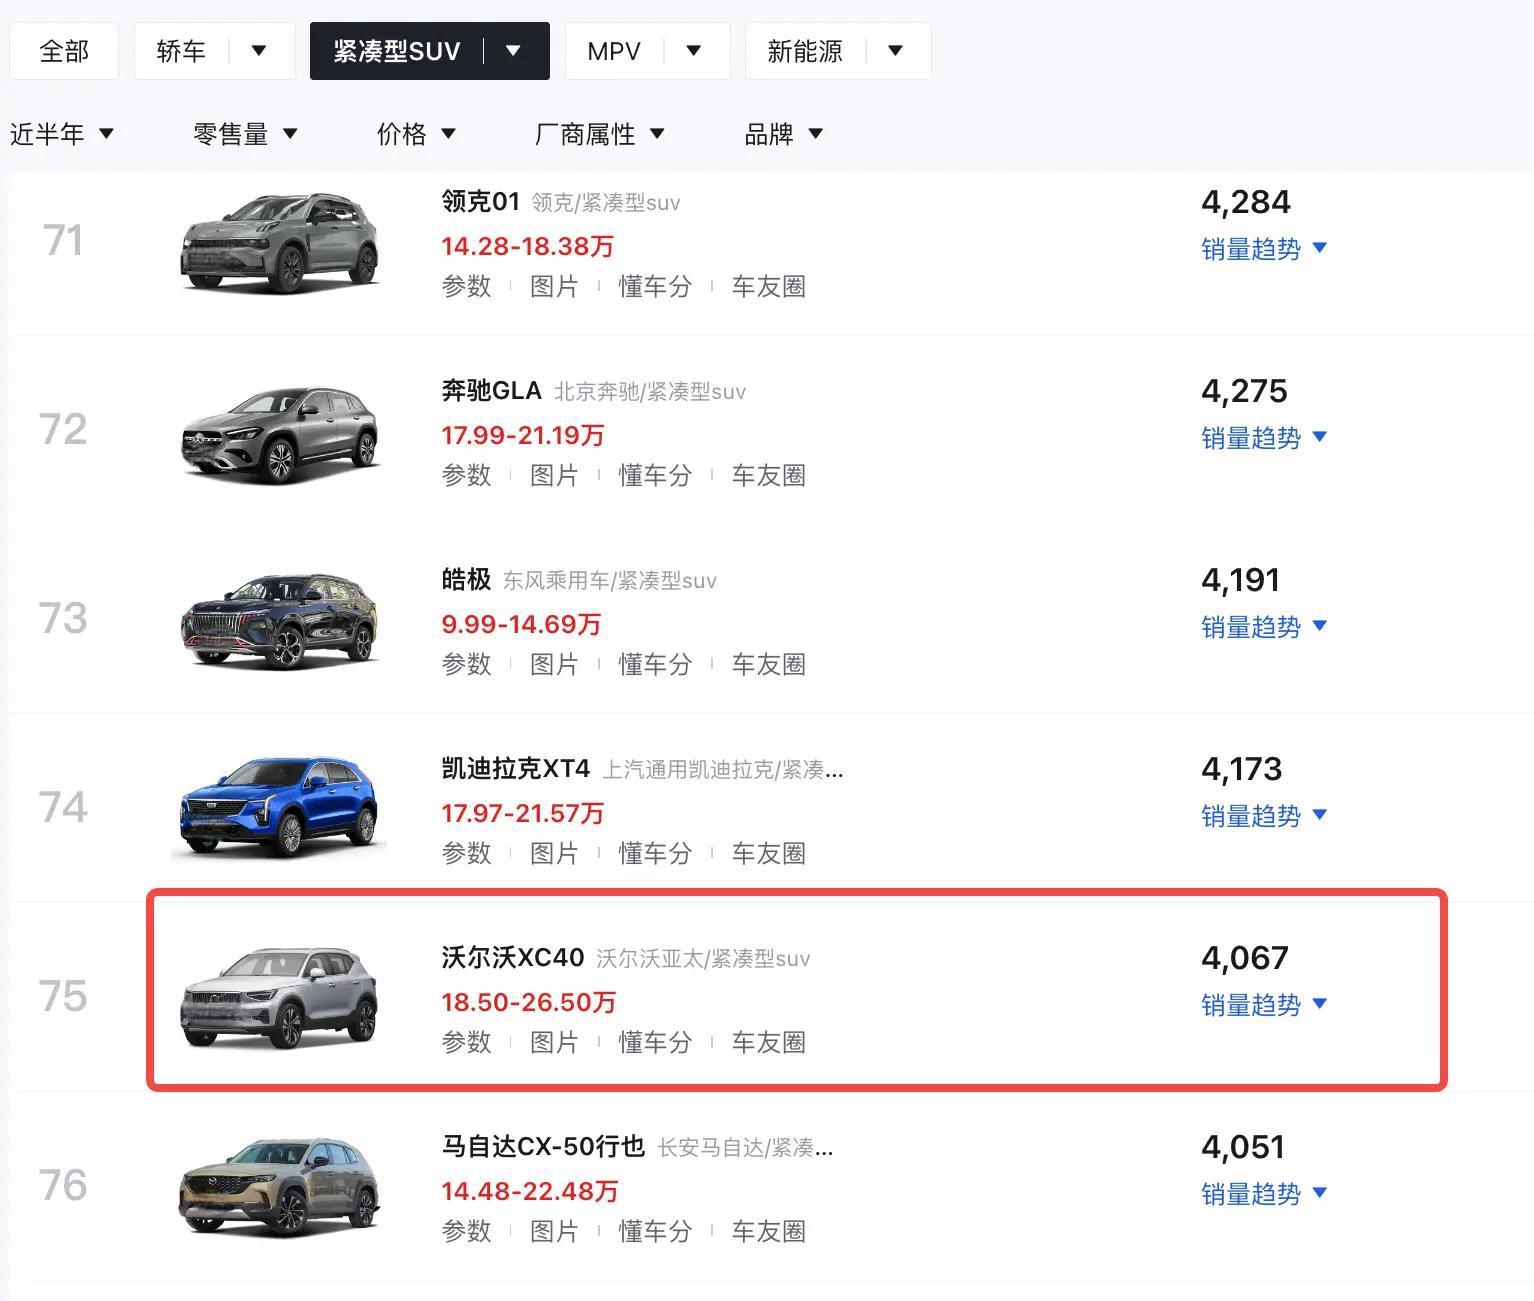This screenshot has height=1301, width=1534.
Task: Expand the 紧凑型SUV dropdown arrow
Action: point(513,50)
